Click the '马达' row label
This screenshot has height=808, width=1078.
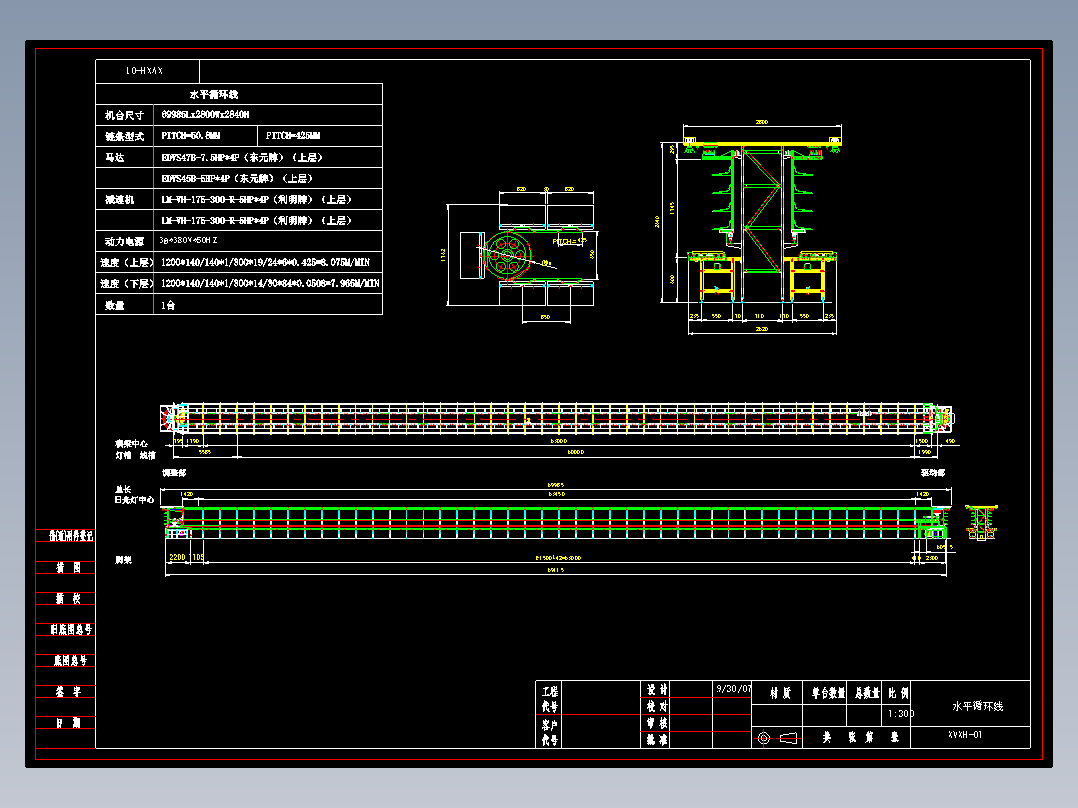click(115, 157)
